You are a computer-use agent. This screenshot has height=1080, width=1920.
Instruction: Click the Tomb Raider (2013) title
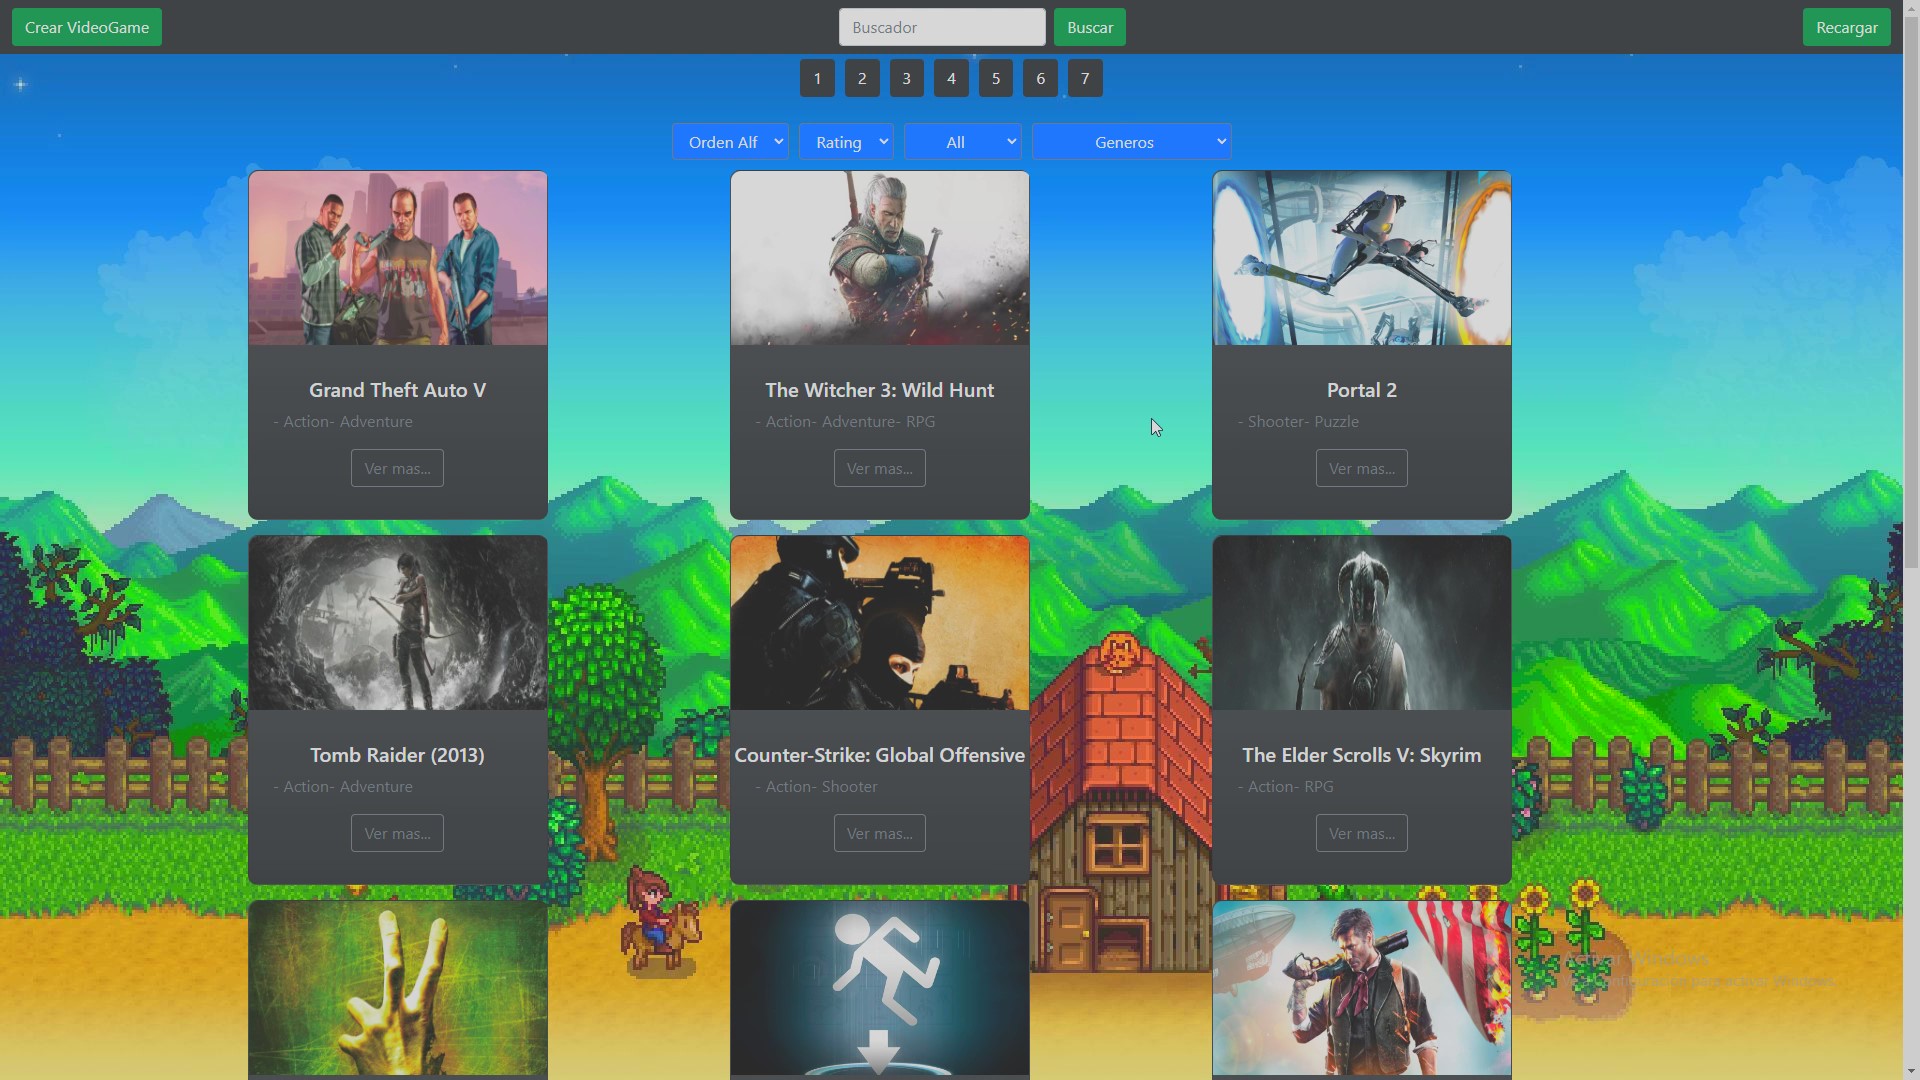(x=398, y=755)
